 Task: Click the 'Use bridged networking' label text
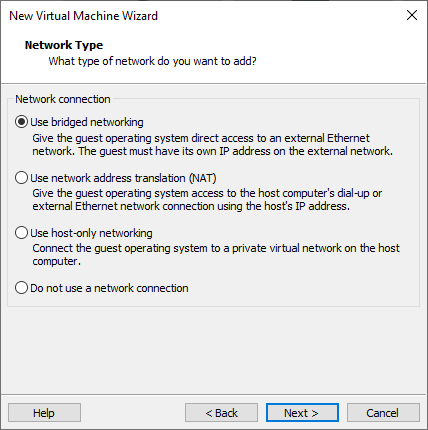point(87,122)
